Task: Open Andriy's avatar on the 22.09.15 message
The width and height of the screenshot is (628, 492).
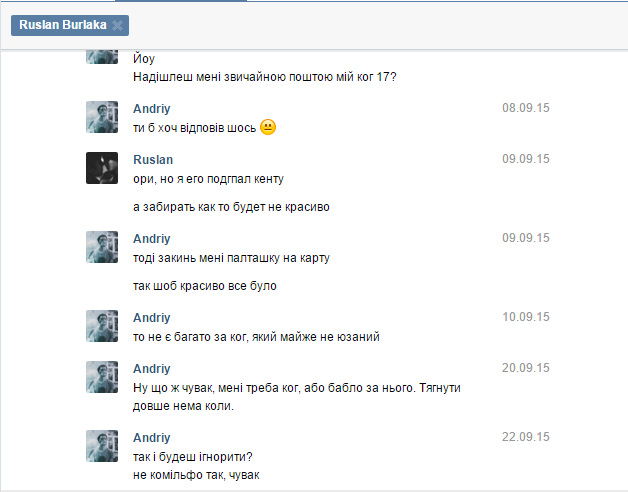Action: (102, 446)
